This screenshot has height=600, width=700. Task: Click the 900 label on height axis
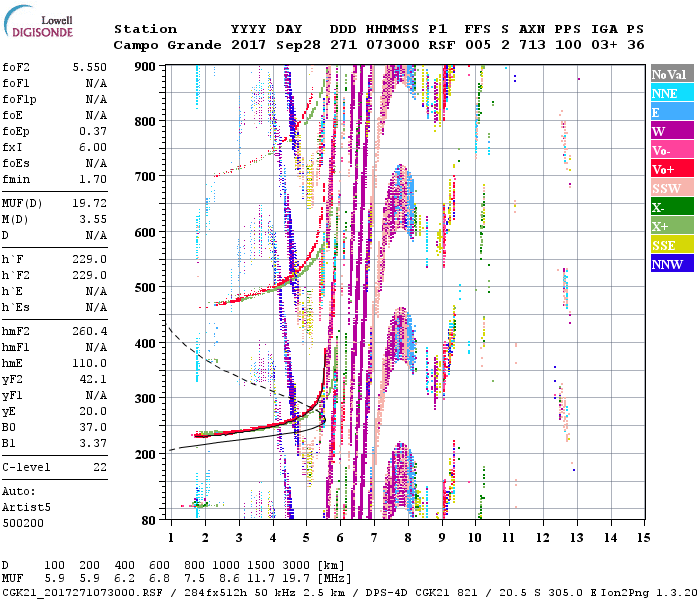(x=147, y=66)
